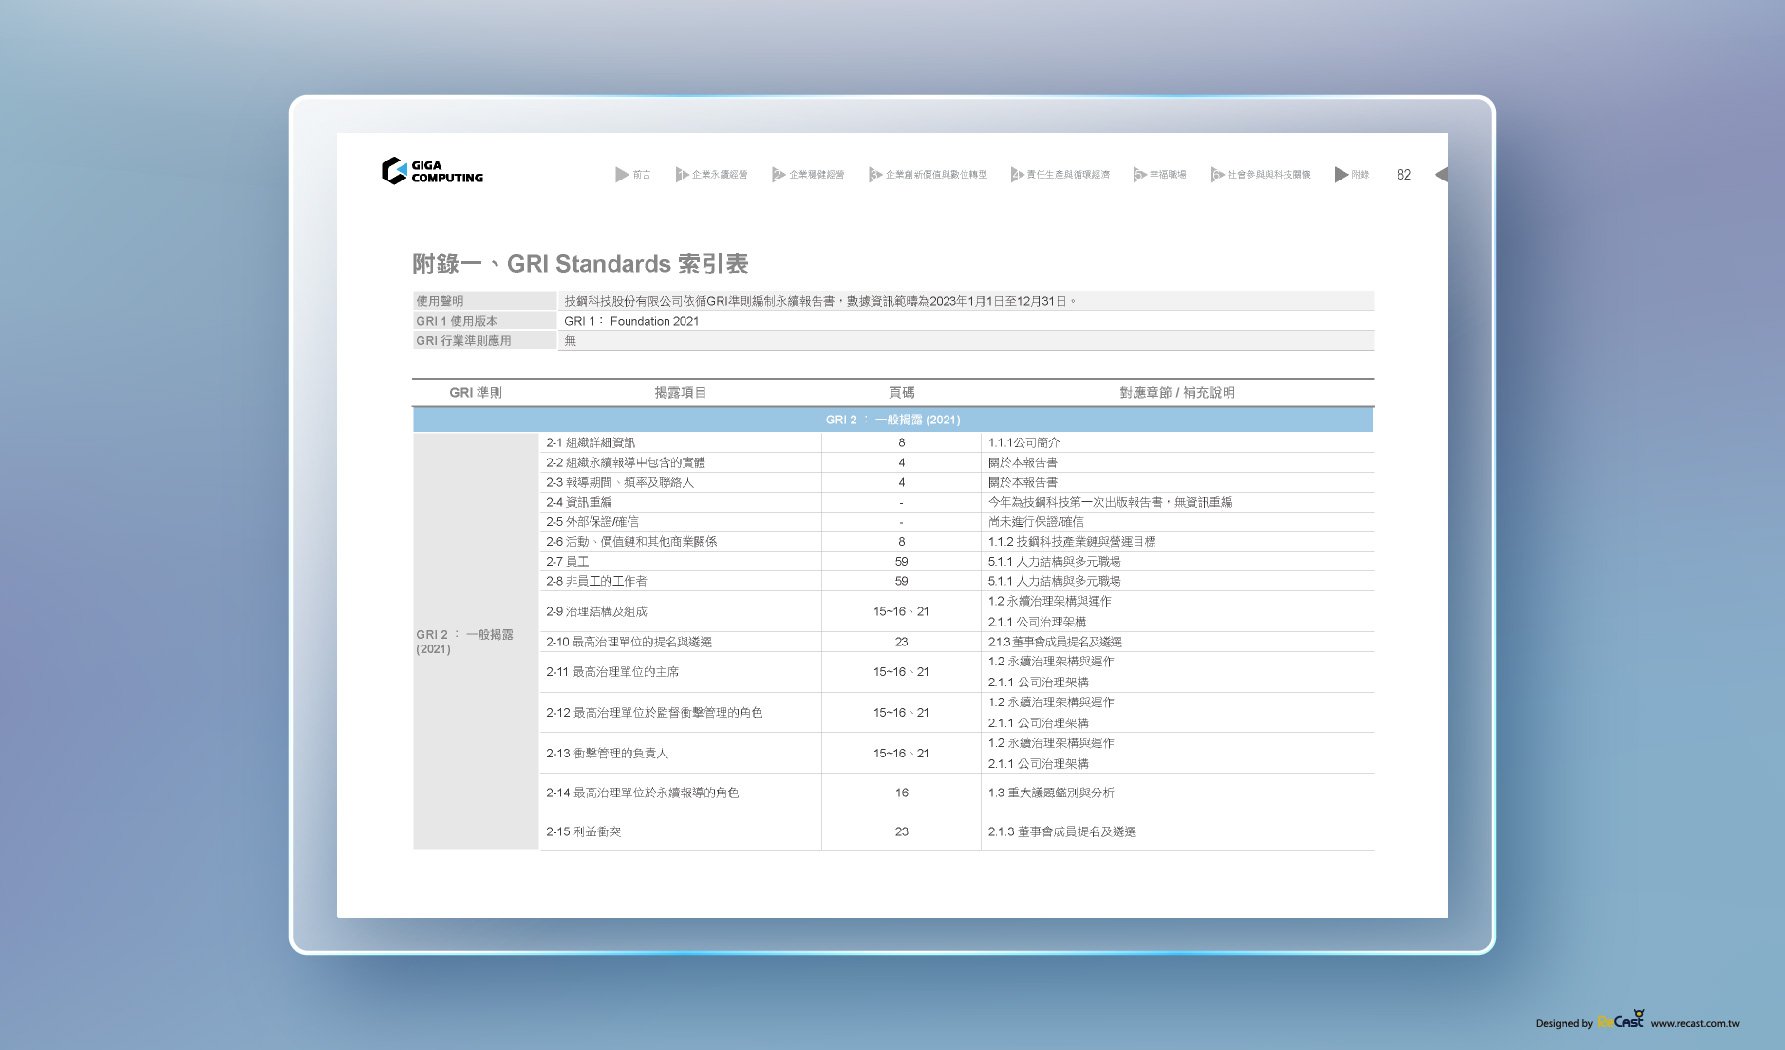Click 1.1.2 技鋼科技產業鏈與營運目標

coord(1071,541)
